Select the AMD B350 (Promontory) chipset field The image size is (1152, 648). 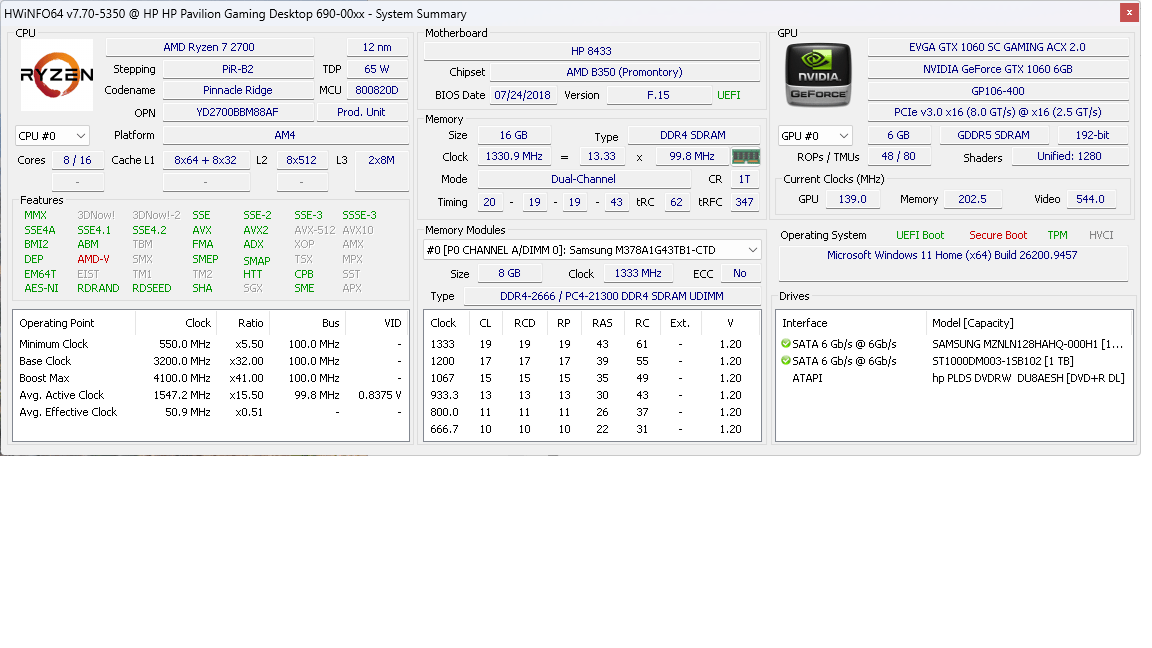tap(624, 72)
